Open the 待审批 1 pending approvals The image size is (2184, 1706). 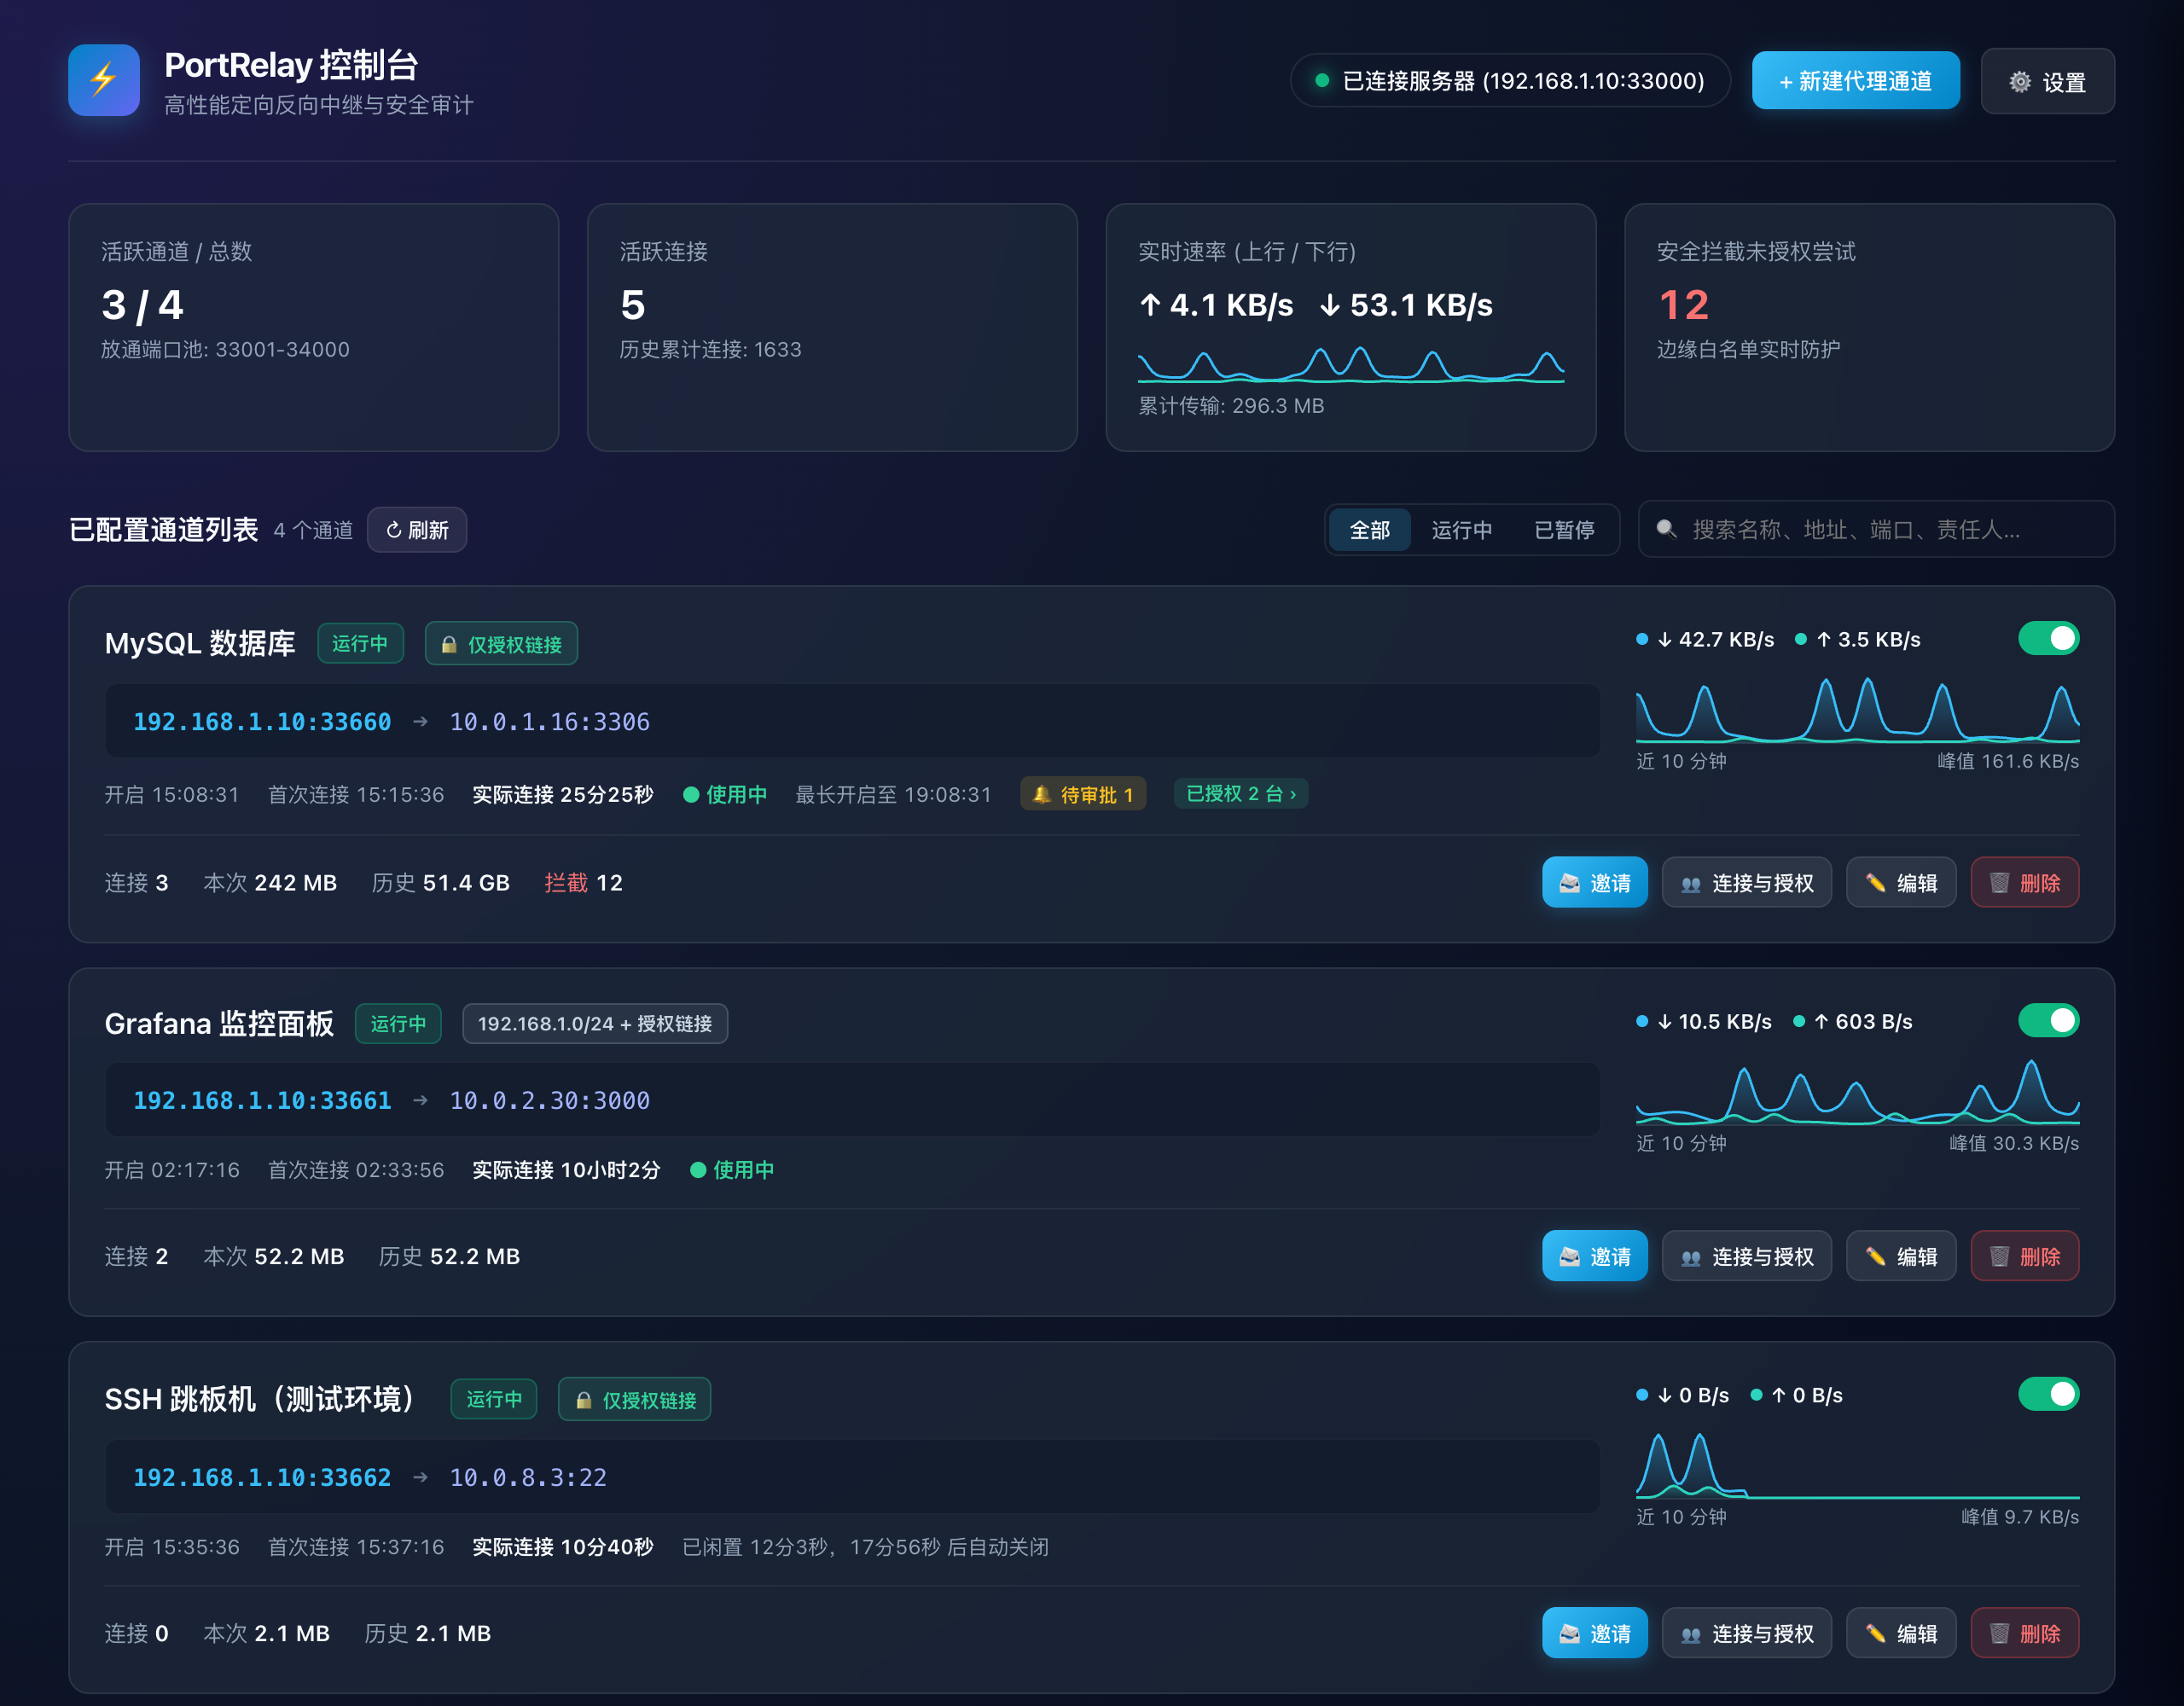[x=1083, y=794]
